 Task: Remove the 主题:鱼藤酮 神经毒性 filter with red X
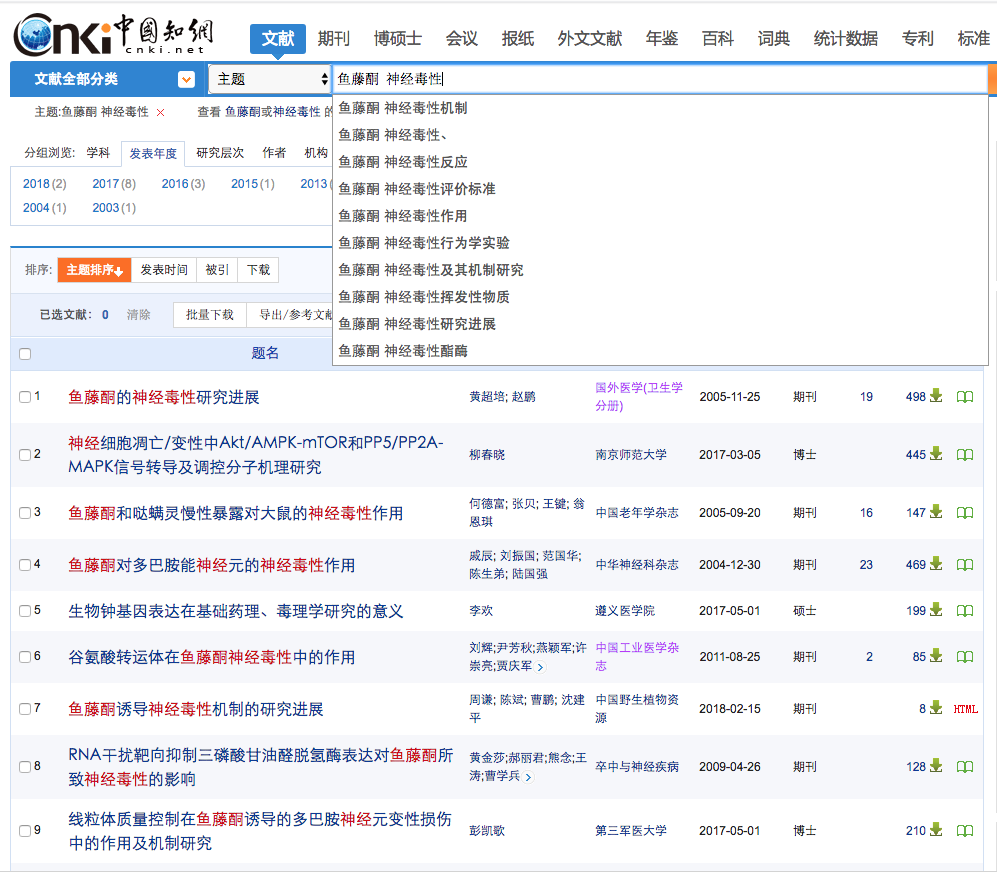[160, 113]
